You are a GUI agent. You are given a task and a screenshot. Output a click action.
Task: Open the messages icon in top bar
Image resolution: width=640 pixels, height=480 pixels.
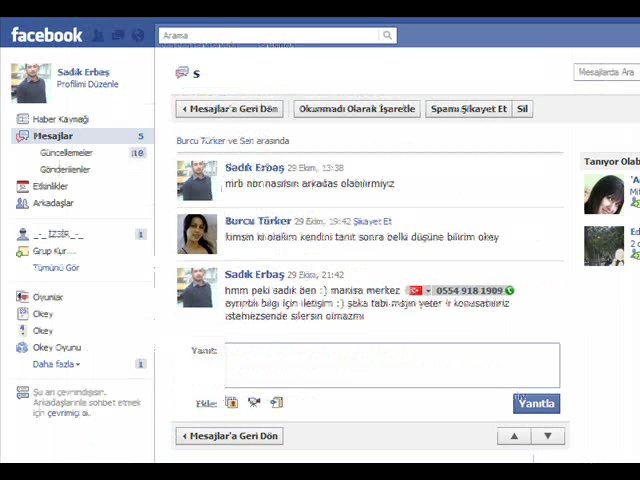pyautogui.click(x=118, y=36)
